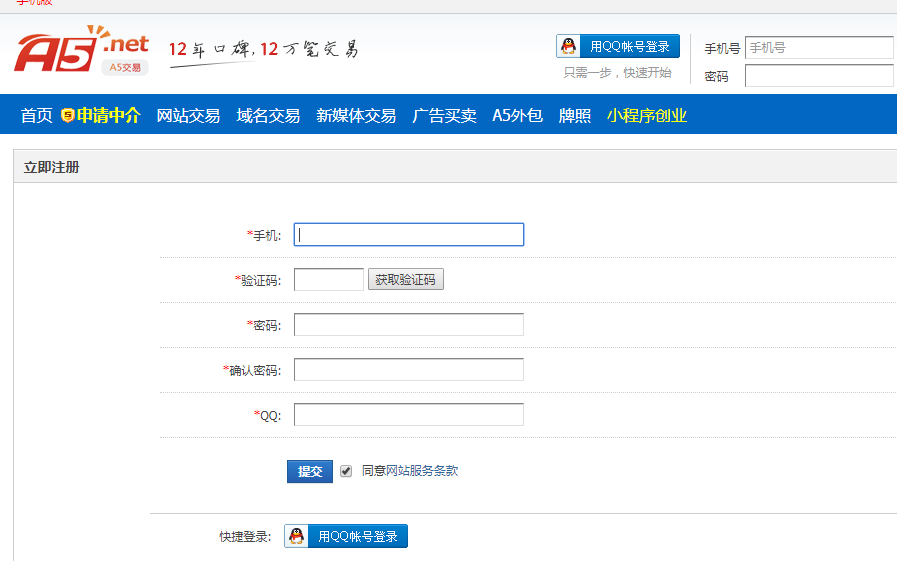Open the 网站服务条款 link
The image size is (897, 561).
pos(422,471)
